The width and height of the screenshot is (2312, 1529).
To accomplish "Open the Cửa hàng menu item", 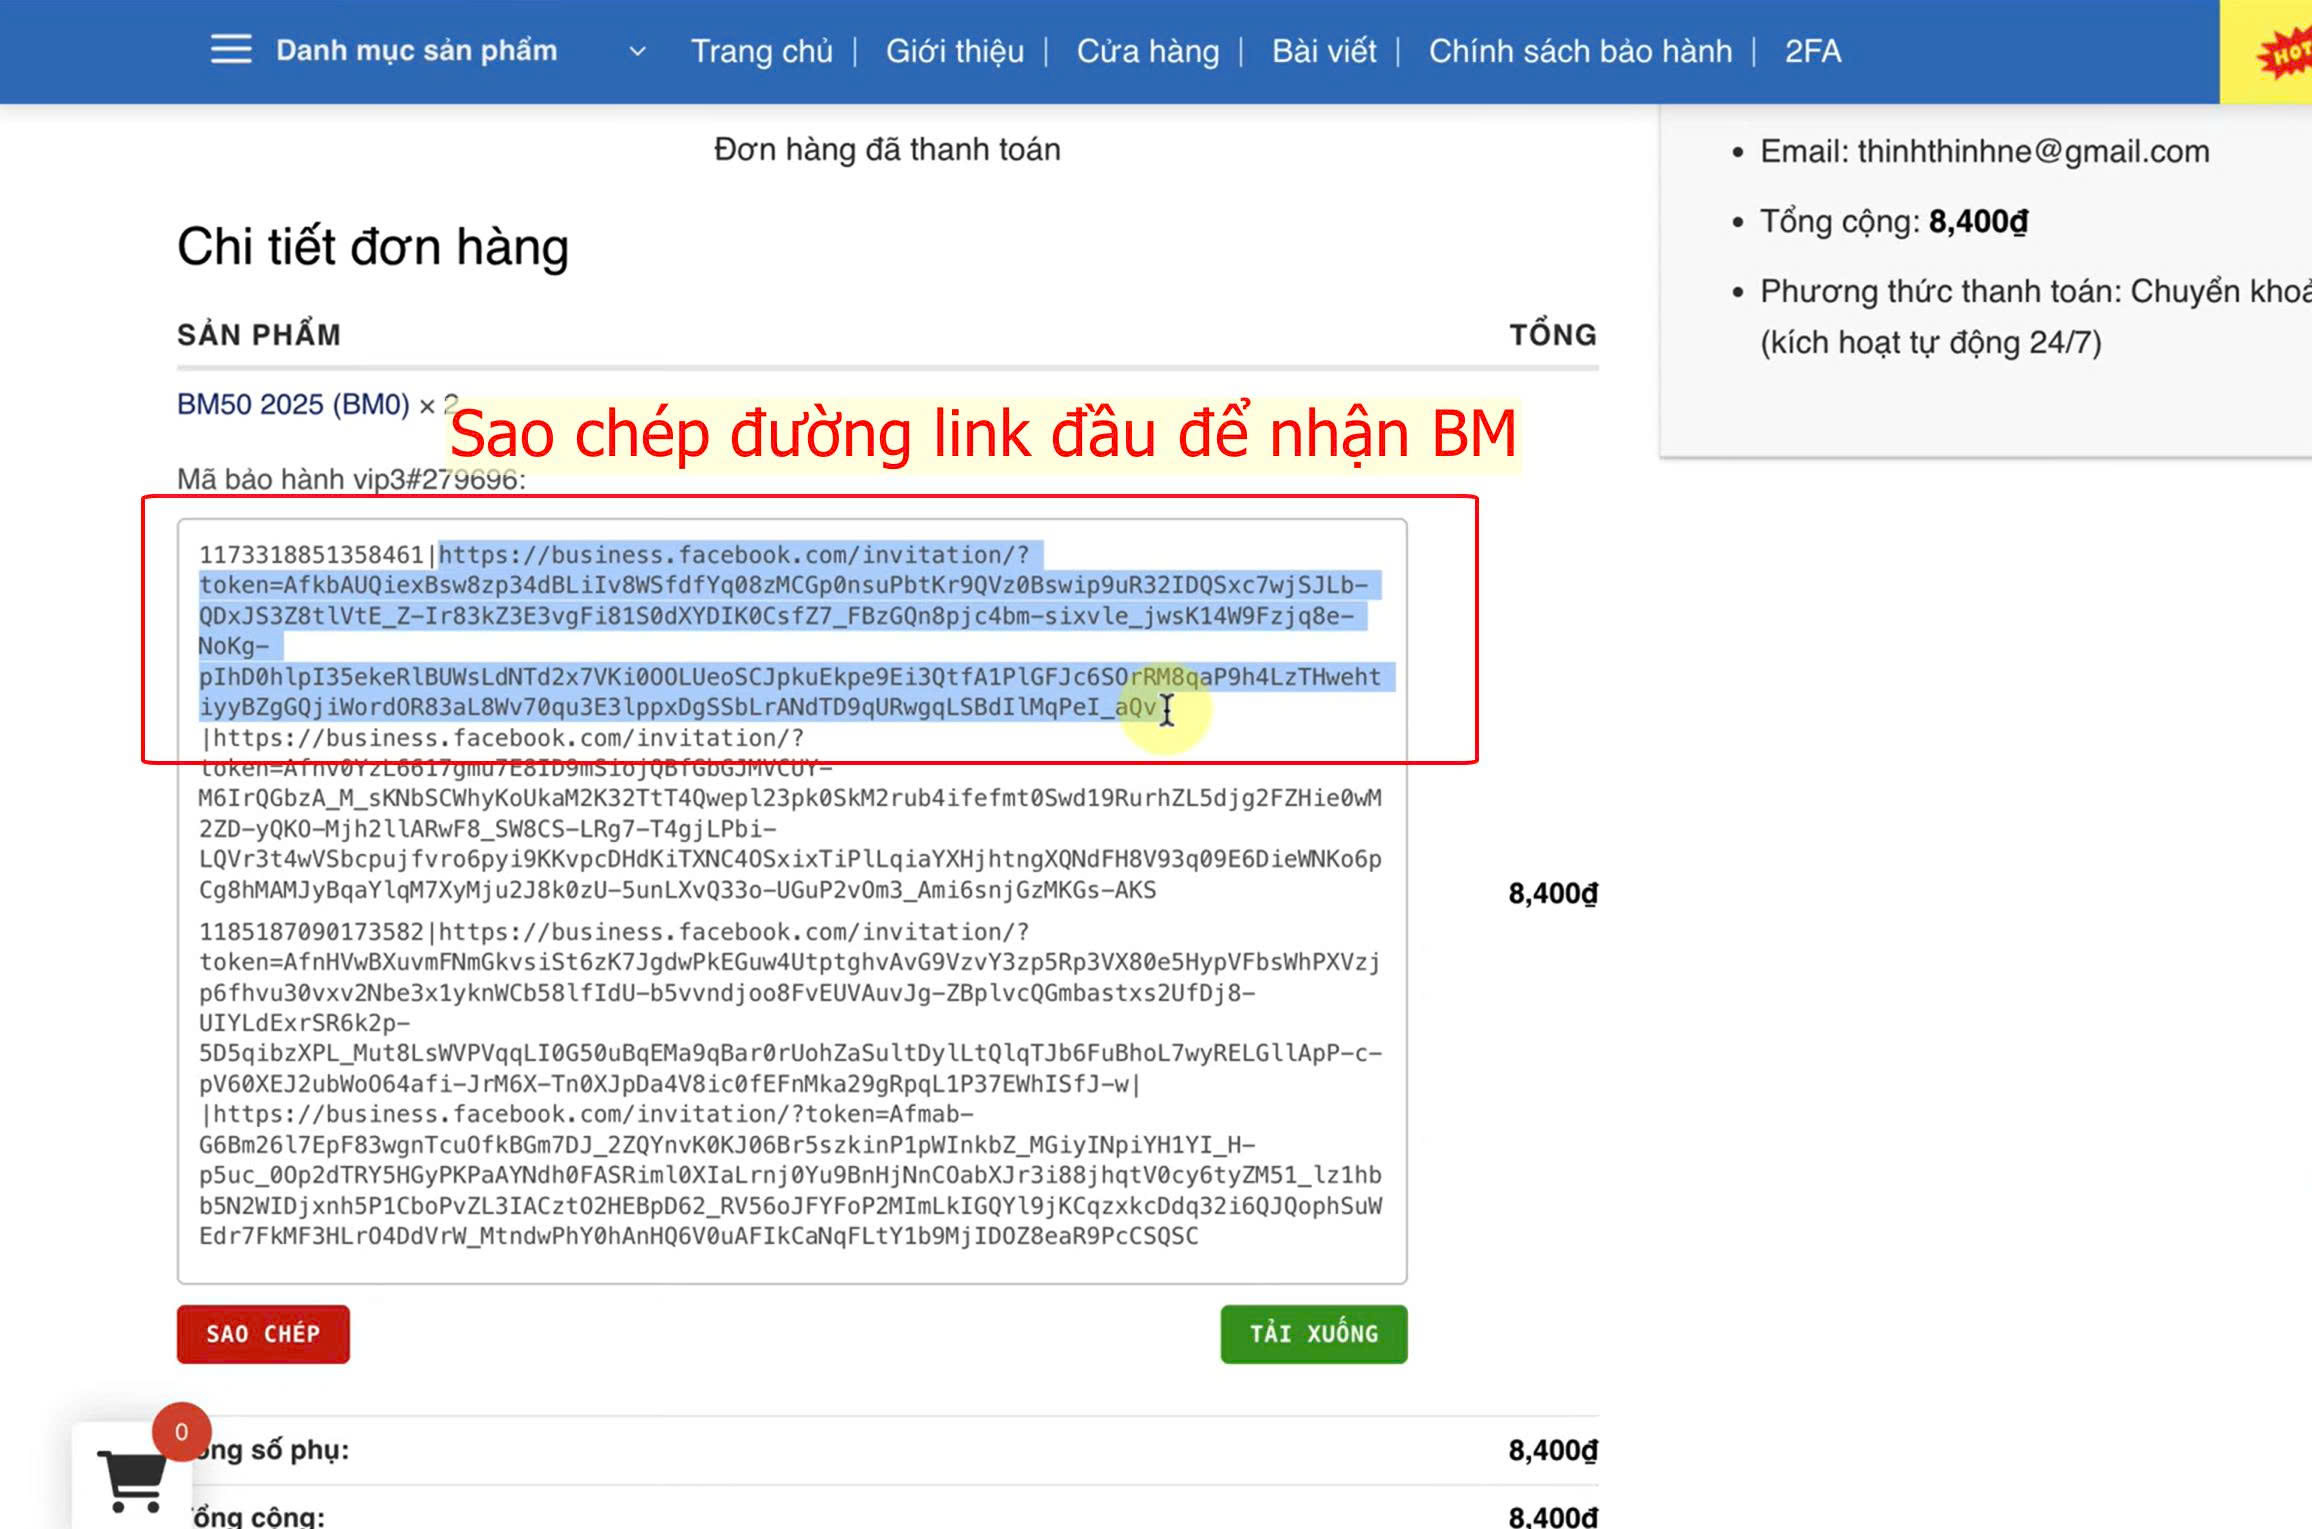I will click(1147, 51).
